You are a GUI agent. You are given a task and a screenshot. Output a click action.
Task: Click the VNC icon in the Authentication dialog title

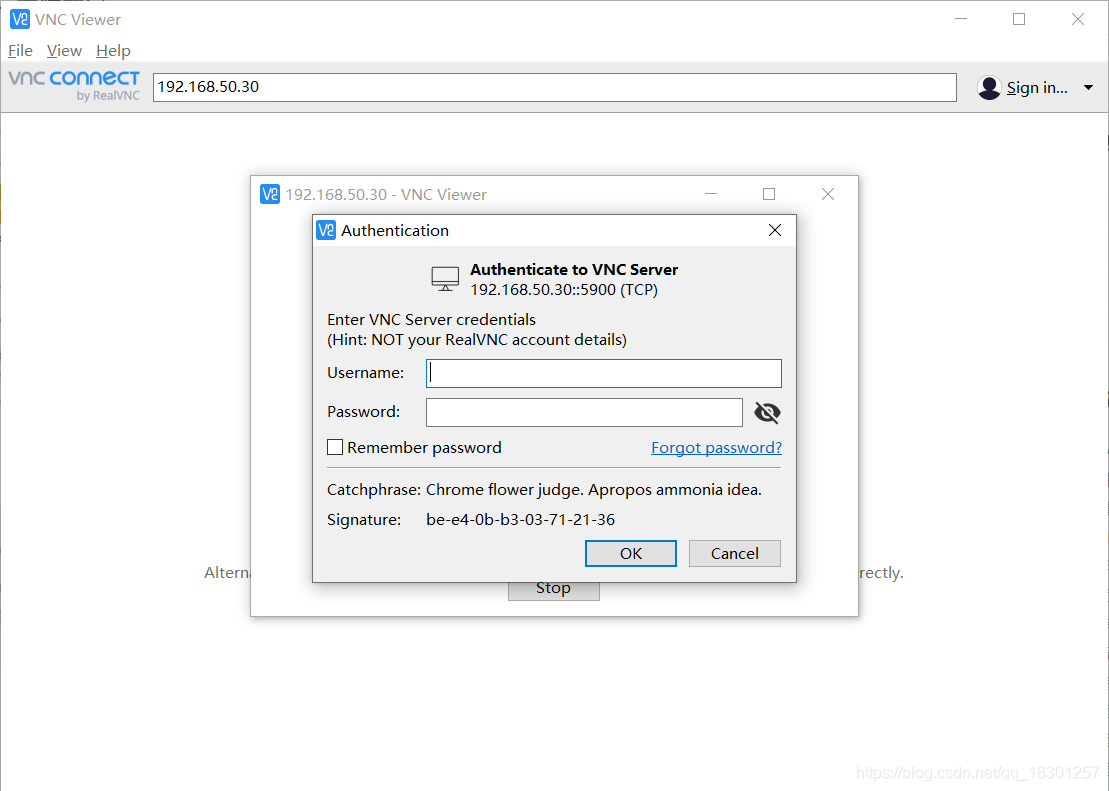325,230
